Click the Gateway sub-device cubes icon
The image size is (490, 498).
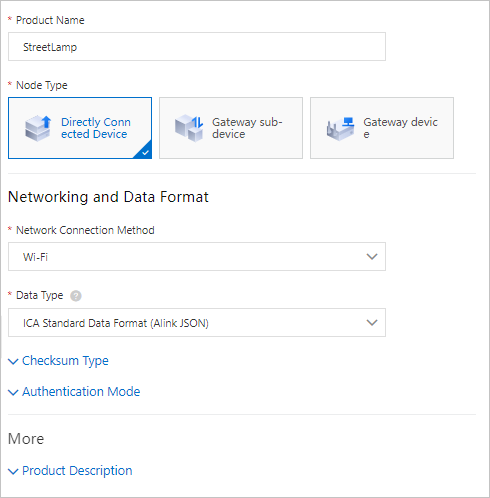[x=189, y=128]
